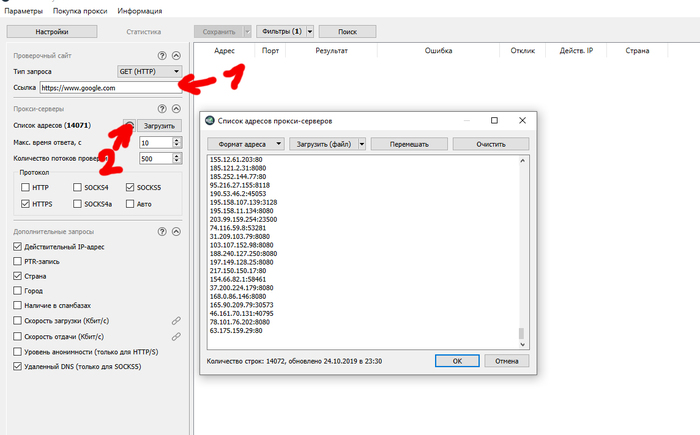Click the round icon beside Загрузить button

click(130, 125)
